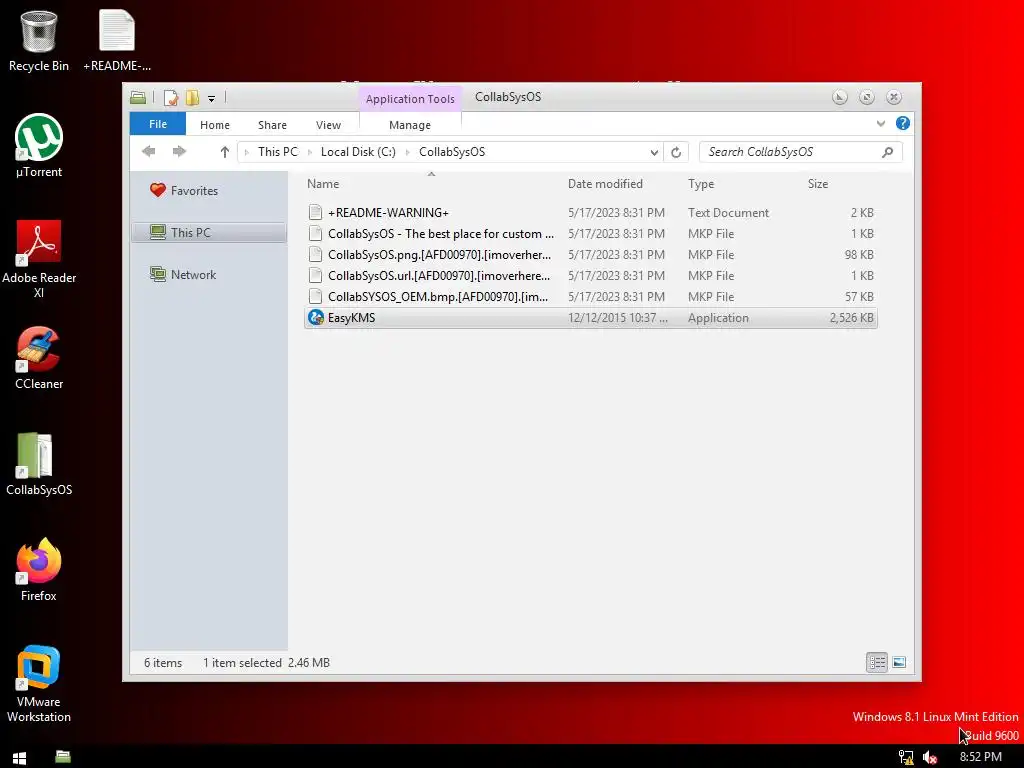The image size is (1024, 768).
Task: Open the Customize Quick Access Toolbar dropdown
Action: pyautogui.click(x=212, y=99)
